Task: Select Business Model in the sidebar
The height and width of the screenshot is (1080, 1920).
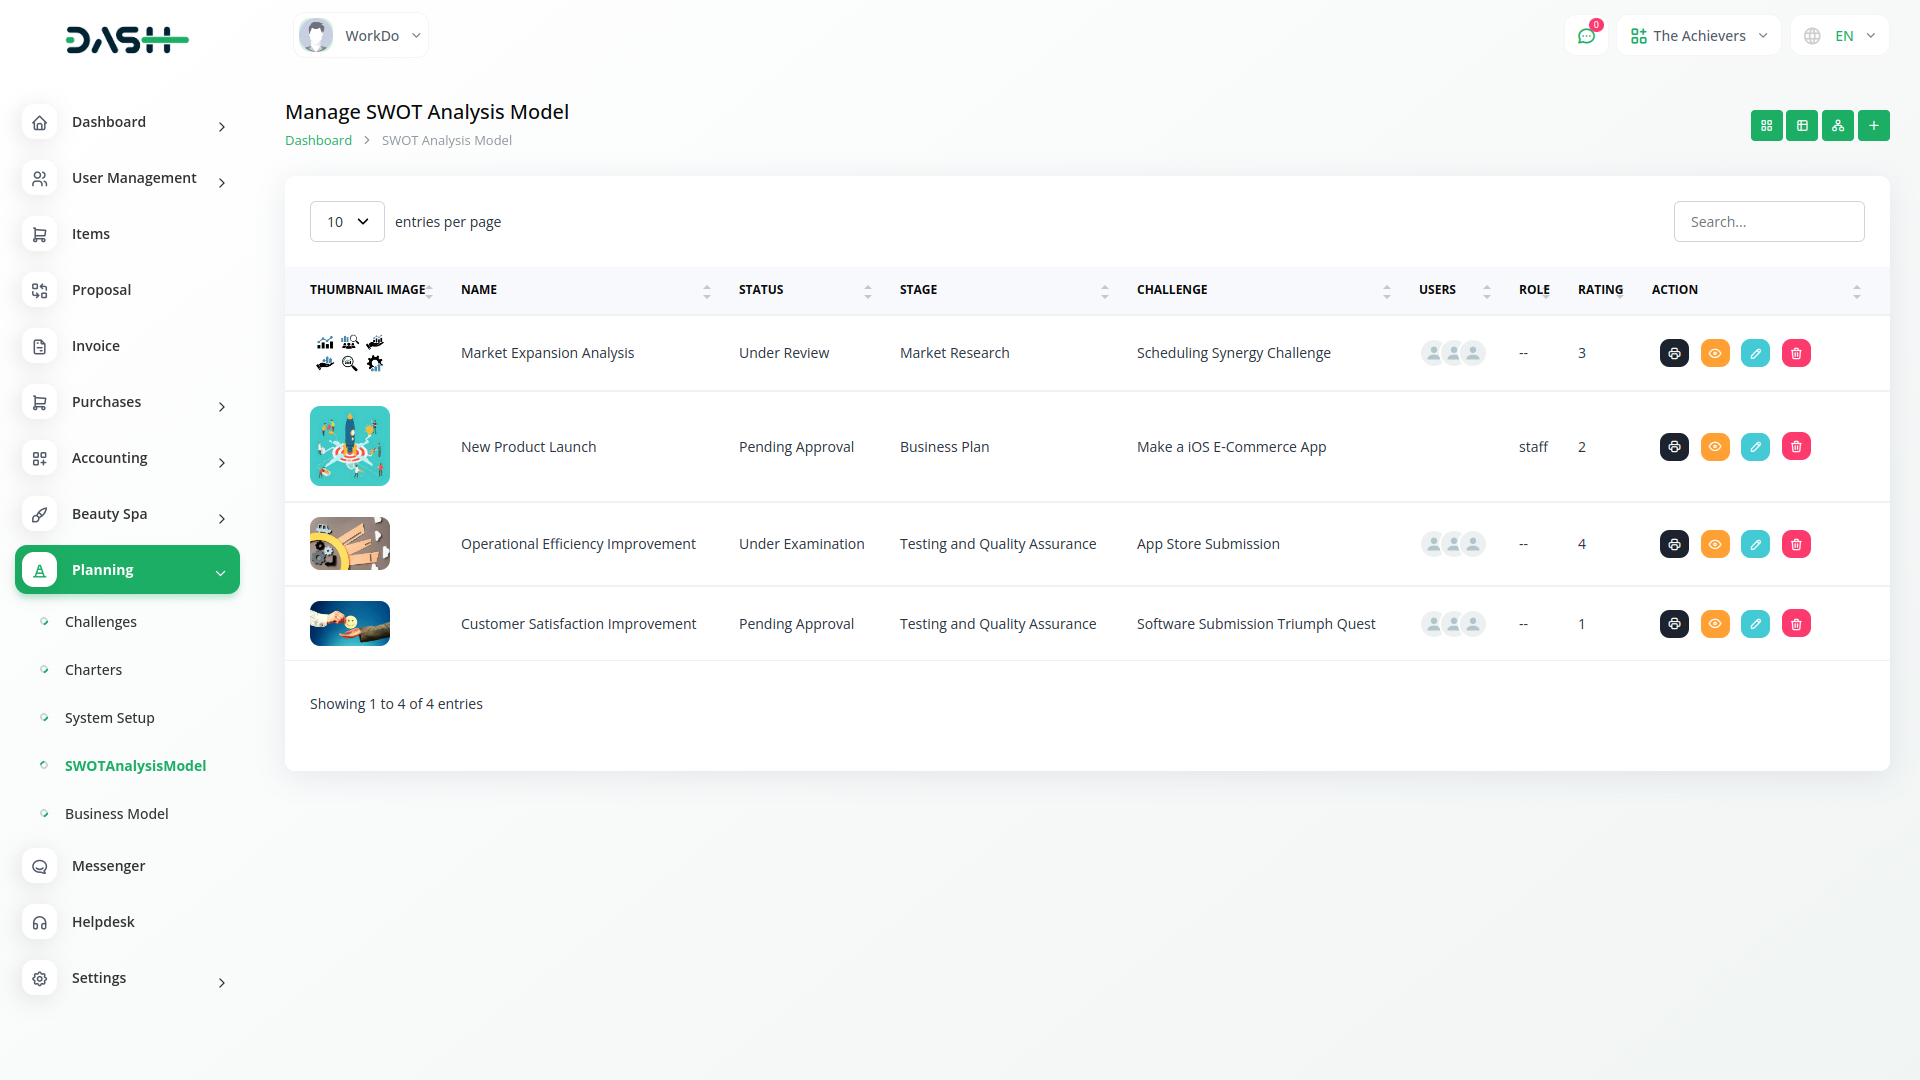Action: (x=117, y=814)
